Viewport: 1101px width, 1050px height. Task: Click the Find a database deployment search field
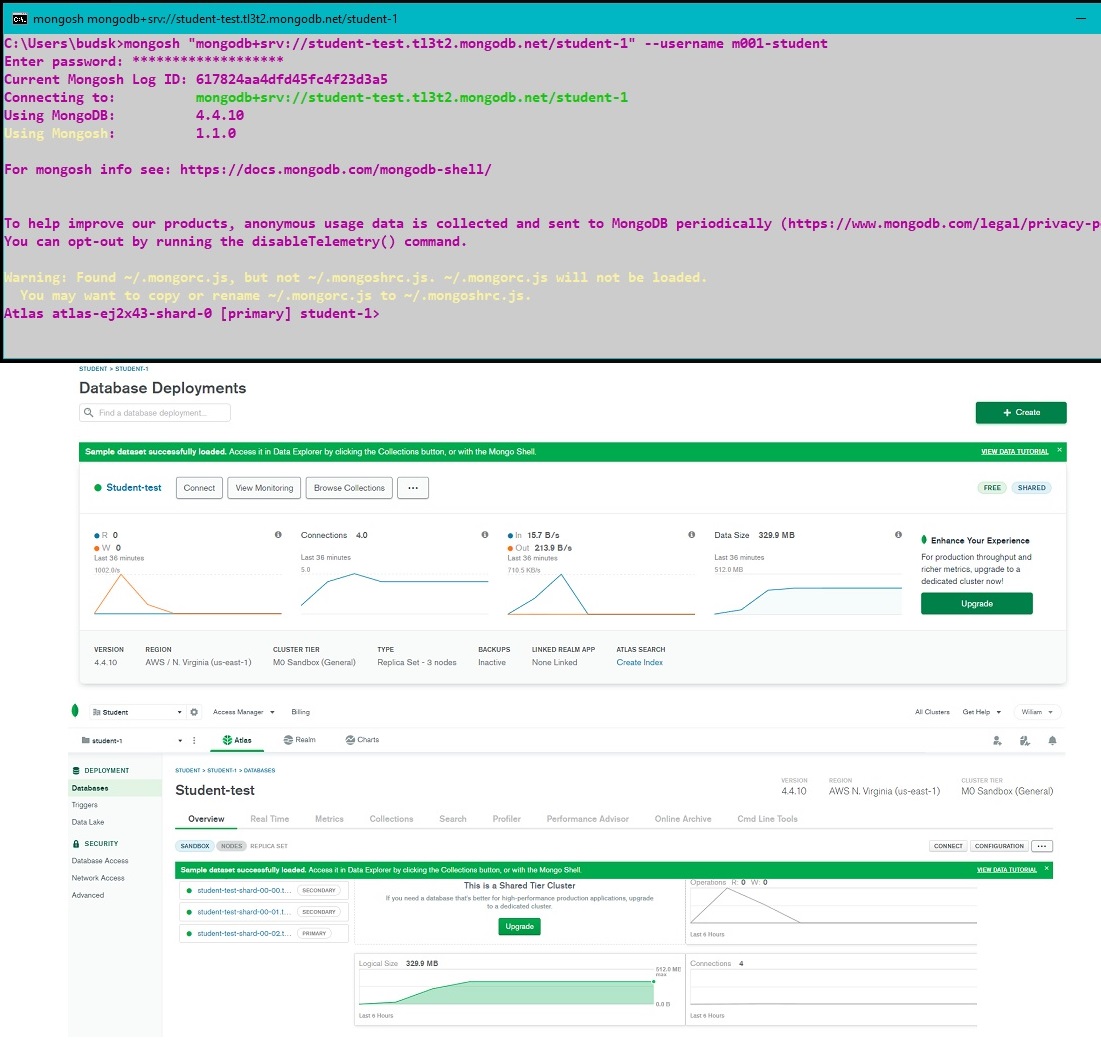tap(155, 412)
